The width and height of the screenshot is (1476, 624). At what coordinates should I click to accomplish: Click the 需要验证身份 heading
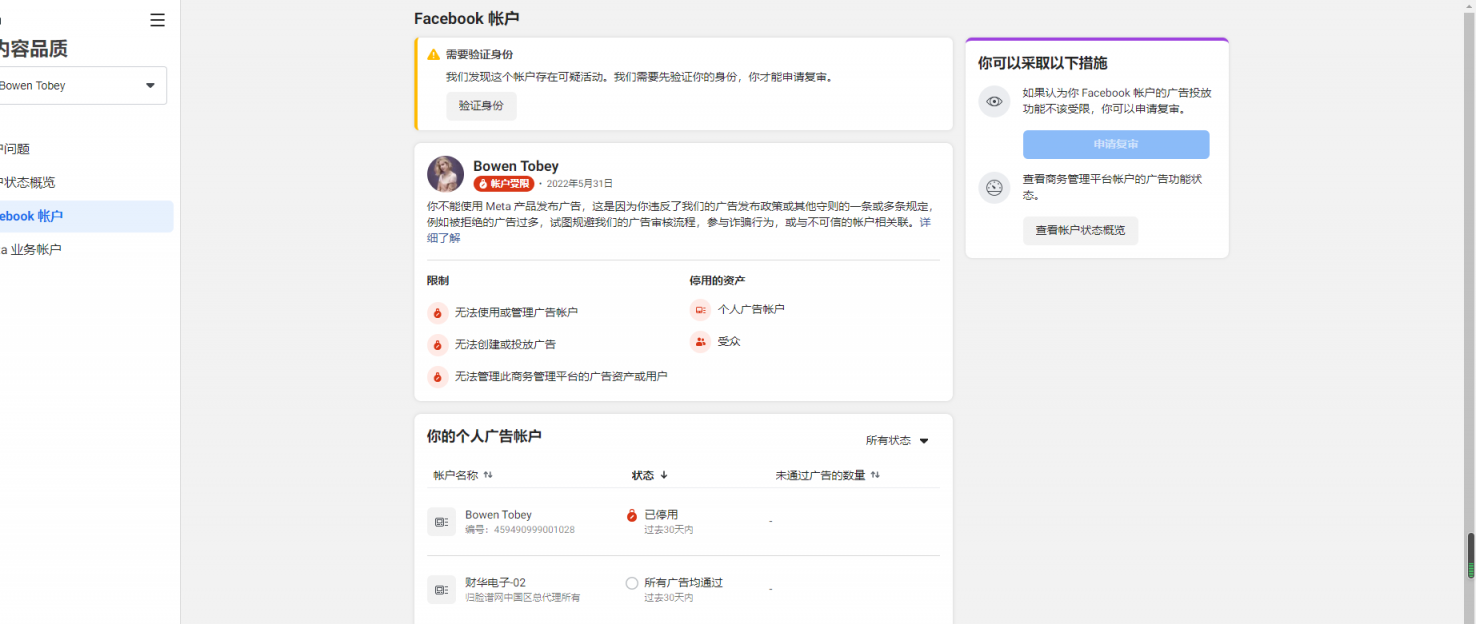[x=479, y=55]
